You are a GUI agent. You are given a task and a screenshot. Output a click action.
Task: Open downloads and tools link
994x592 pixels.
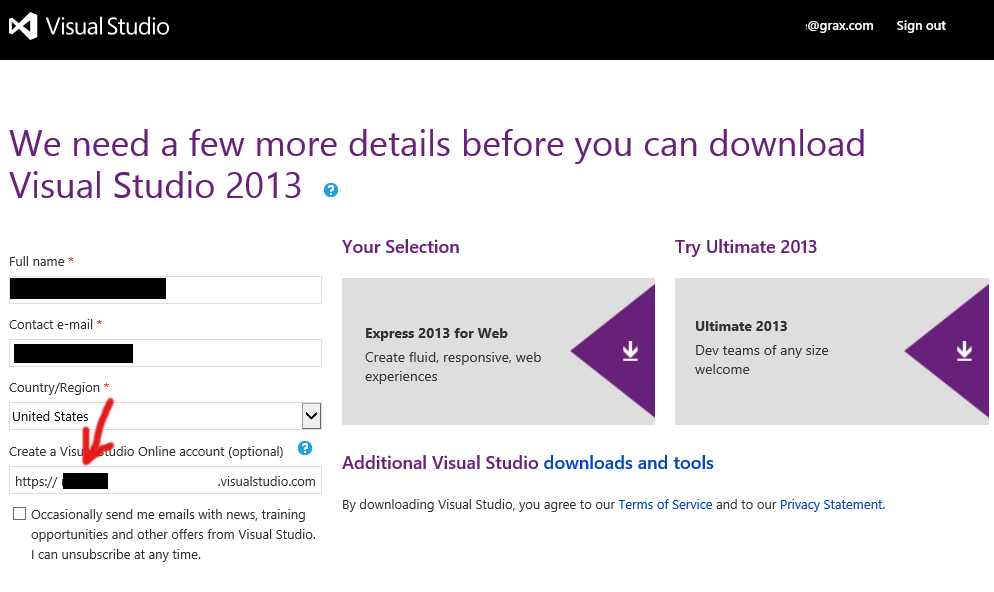point(628,463)
